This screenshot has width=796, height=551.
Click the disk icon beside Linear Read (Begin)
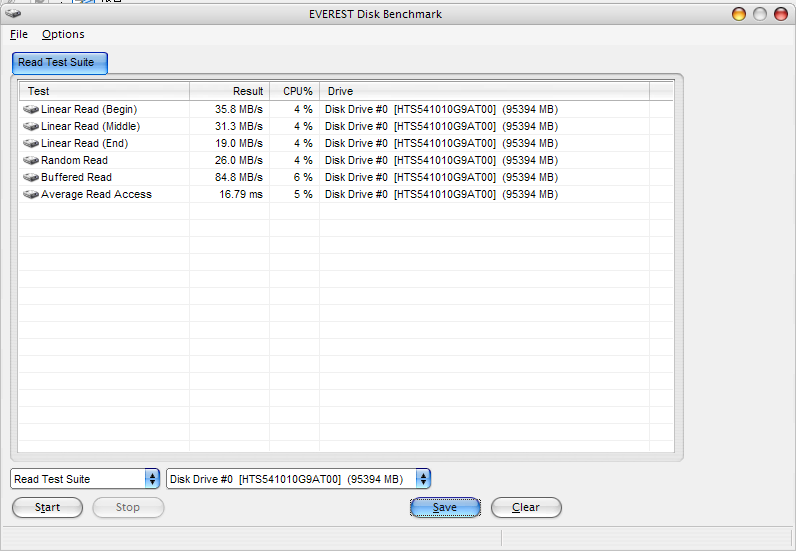[x=31, y=109]
